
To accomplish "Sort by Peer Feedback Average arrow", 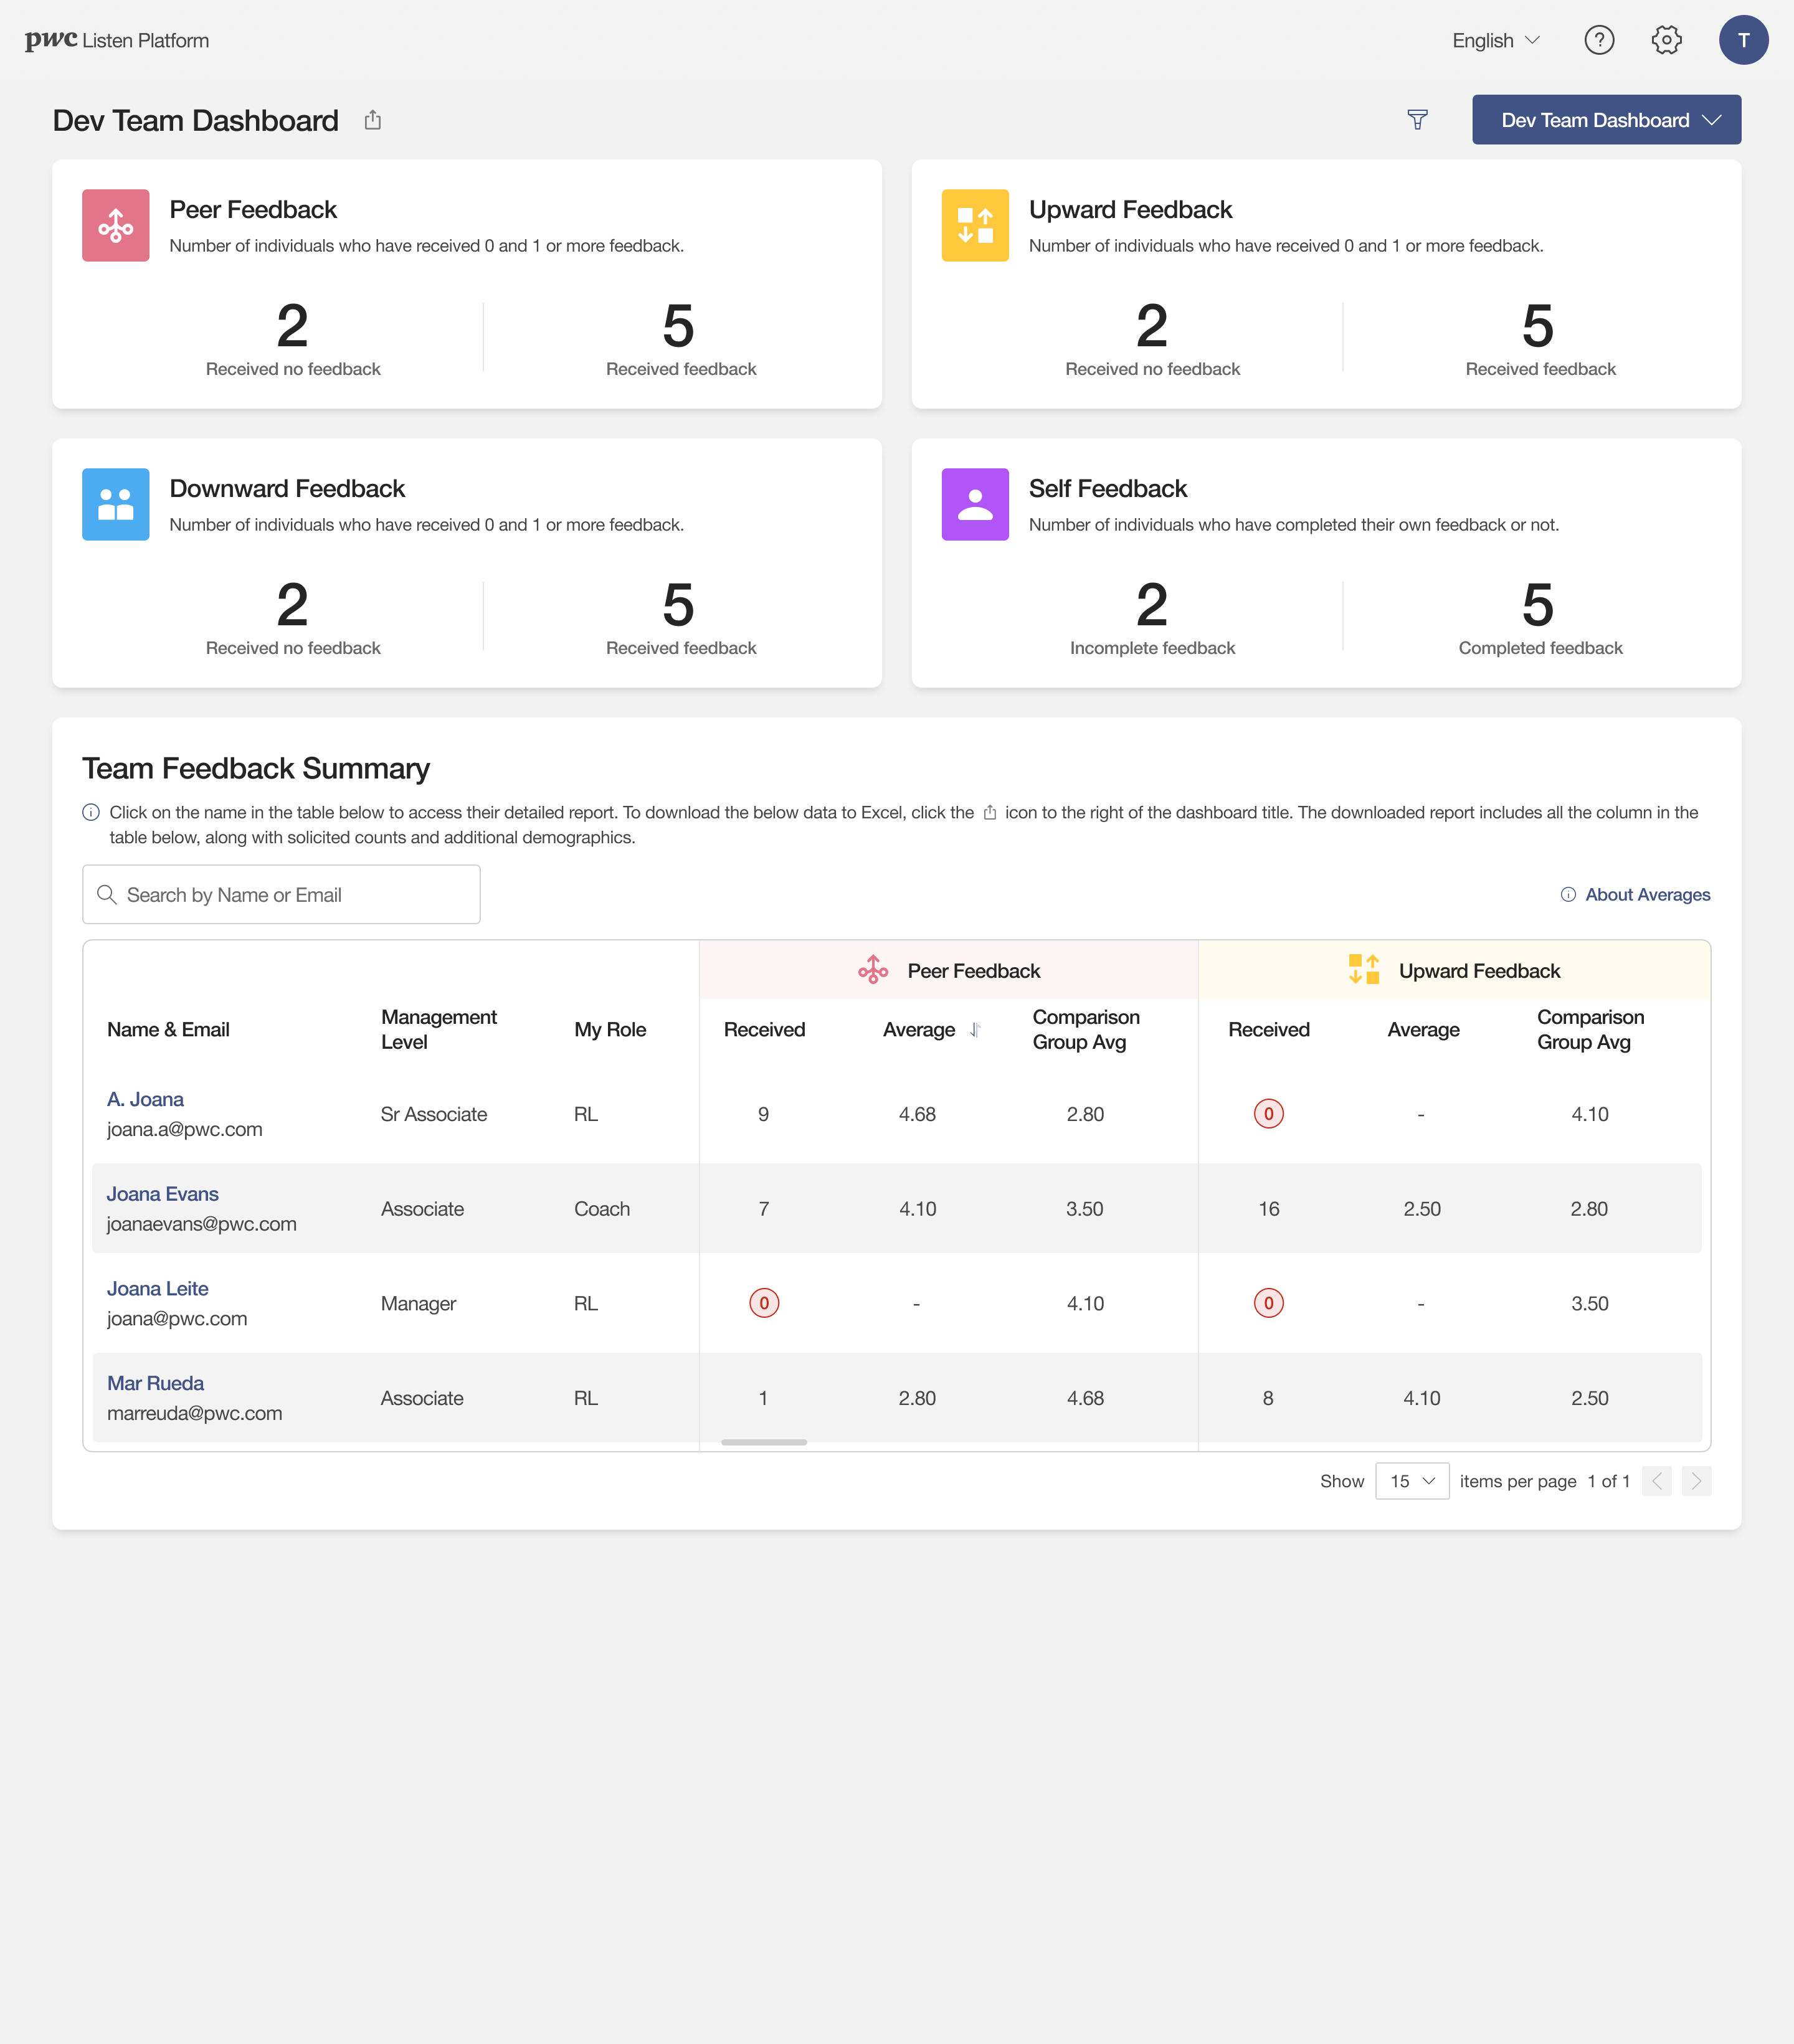I will click(975, 1029).
